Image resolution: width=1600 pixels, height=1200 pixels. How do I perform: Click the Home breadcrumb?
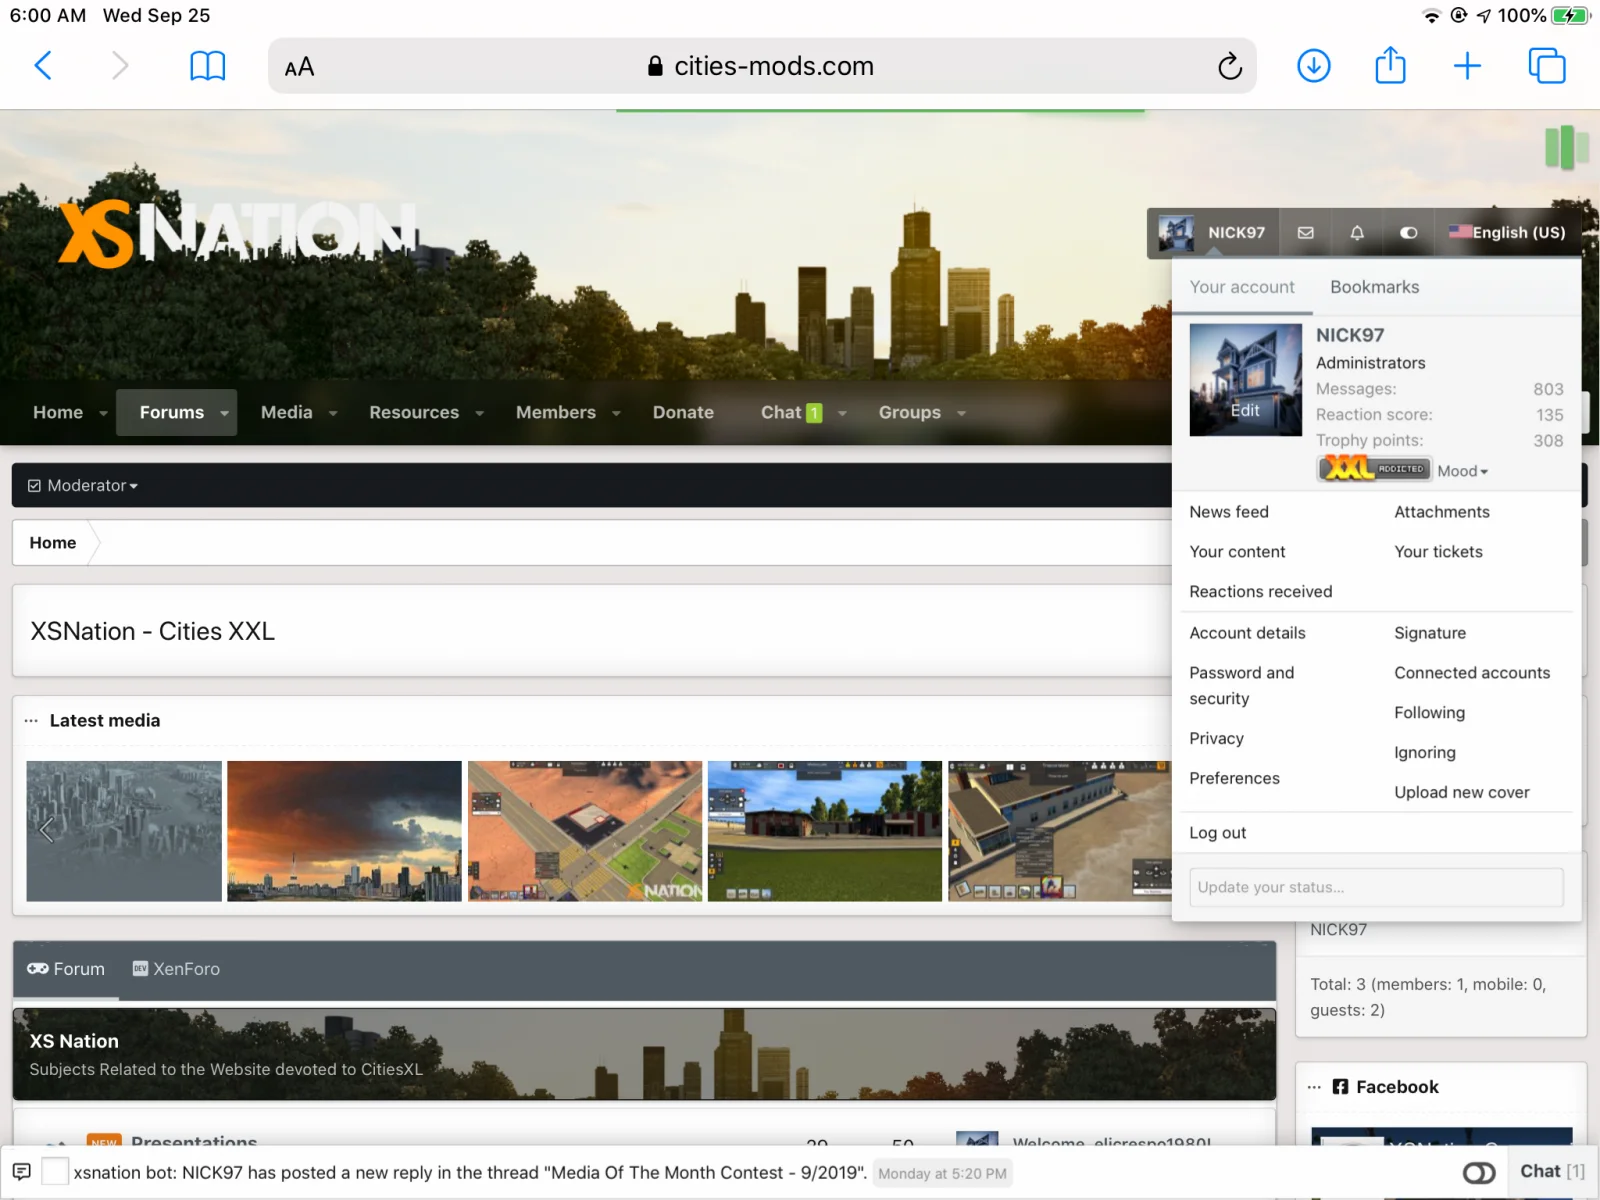click(x=53, y=543)
